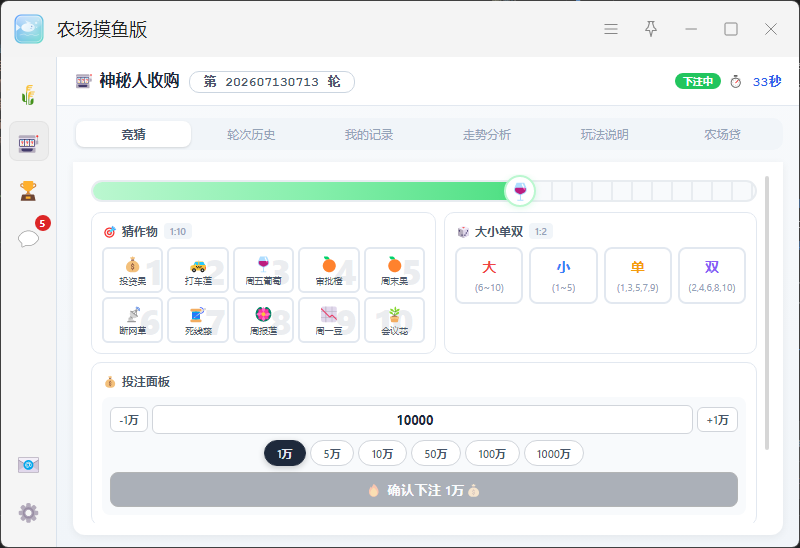Click the 1:2 odds label

pos(540,232)
